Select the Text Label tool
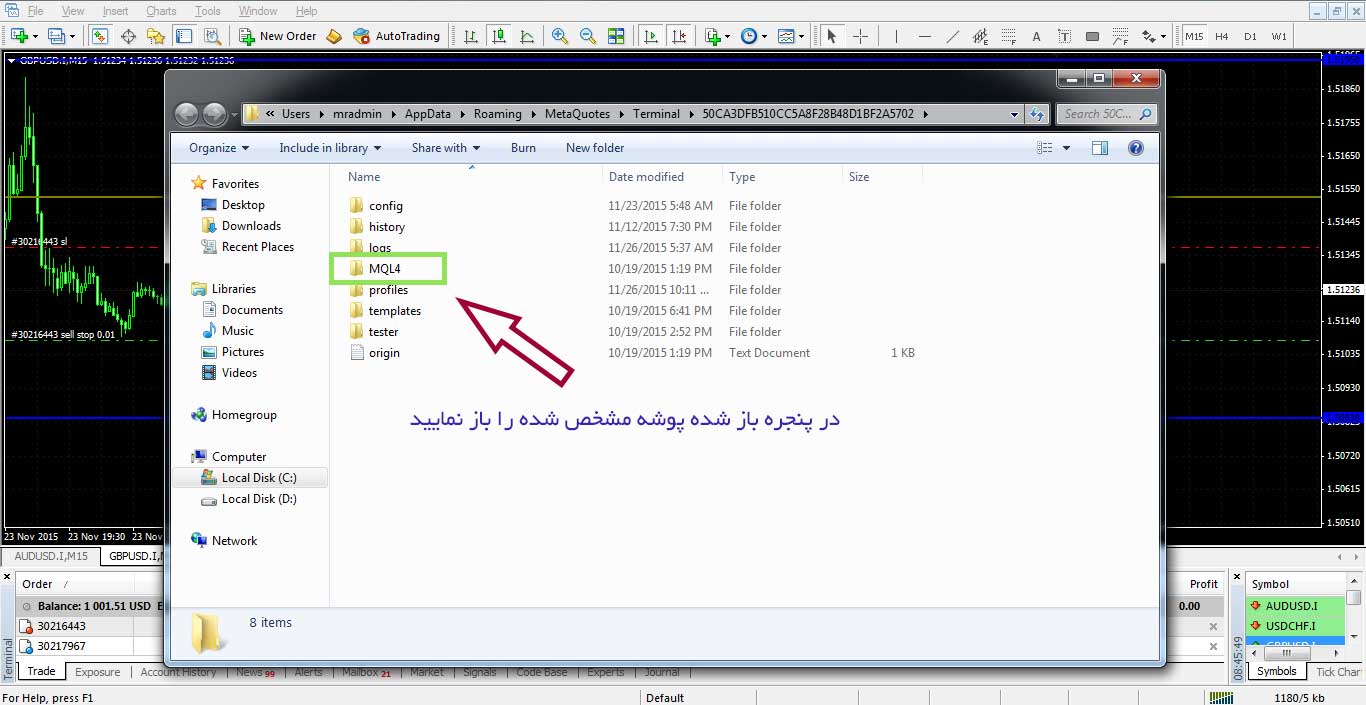 coord(1064,36)
